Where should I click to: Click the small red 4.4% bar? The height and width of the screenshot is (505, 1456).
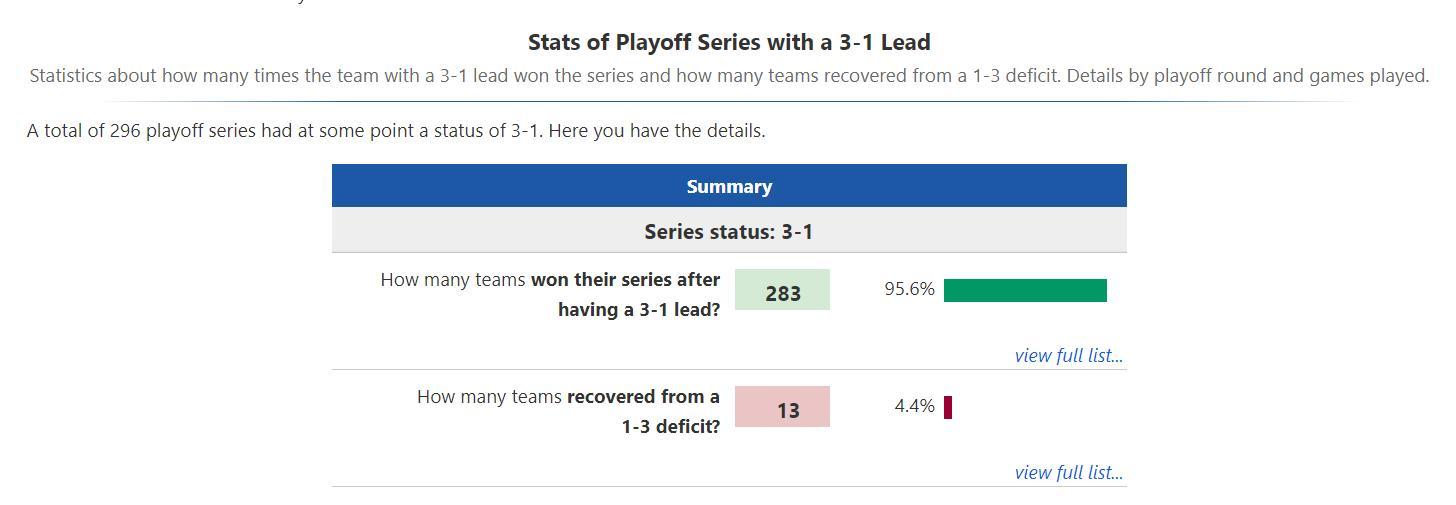click(948, 407)
